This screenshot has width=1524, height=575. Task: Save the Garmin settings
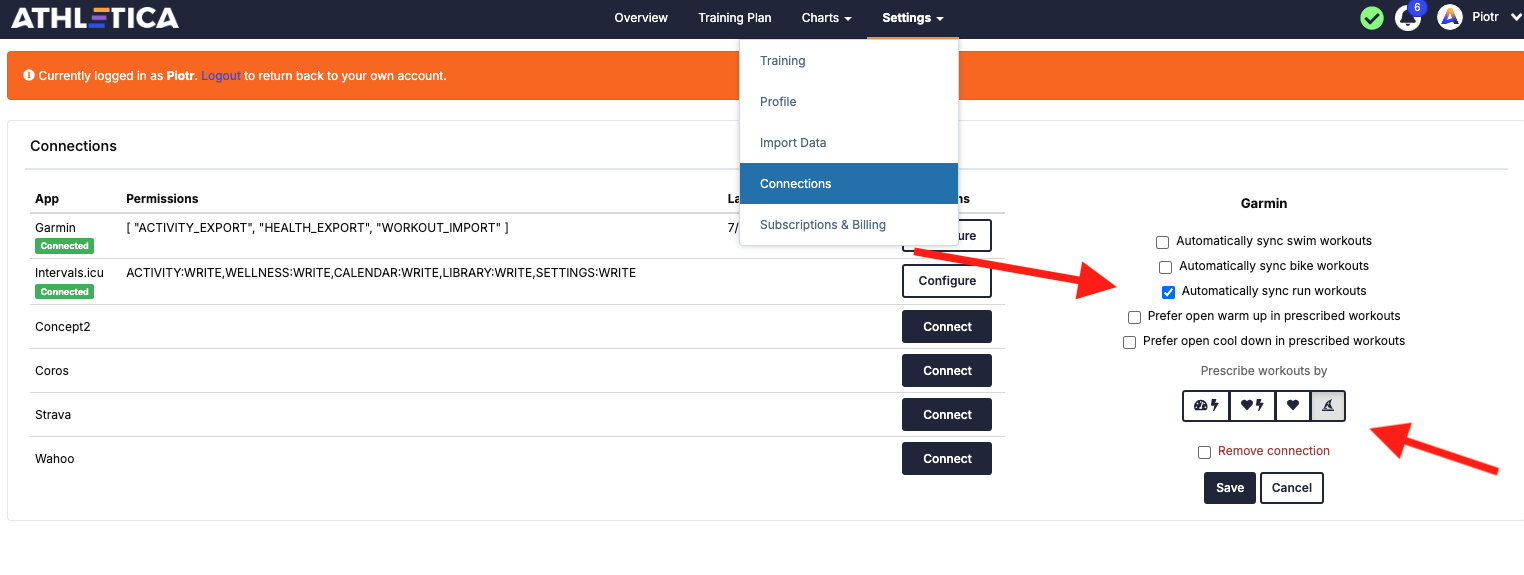[1230, 488]
